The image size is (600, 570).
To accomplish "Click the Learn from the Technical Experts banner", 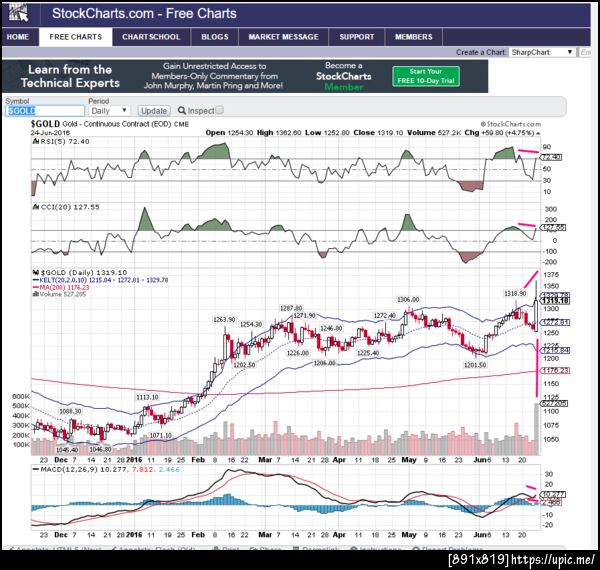I will click(70, 76).
